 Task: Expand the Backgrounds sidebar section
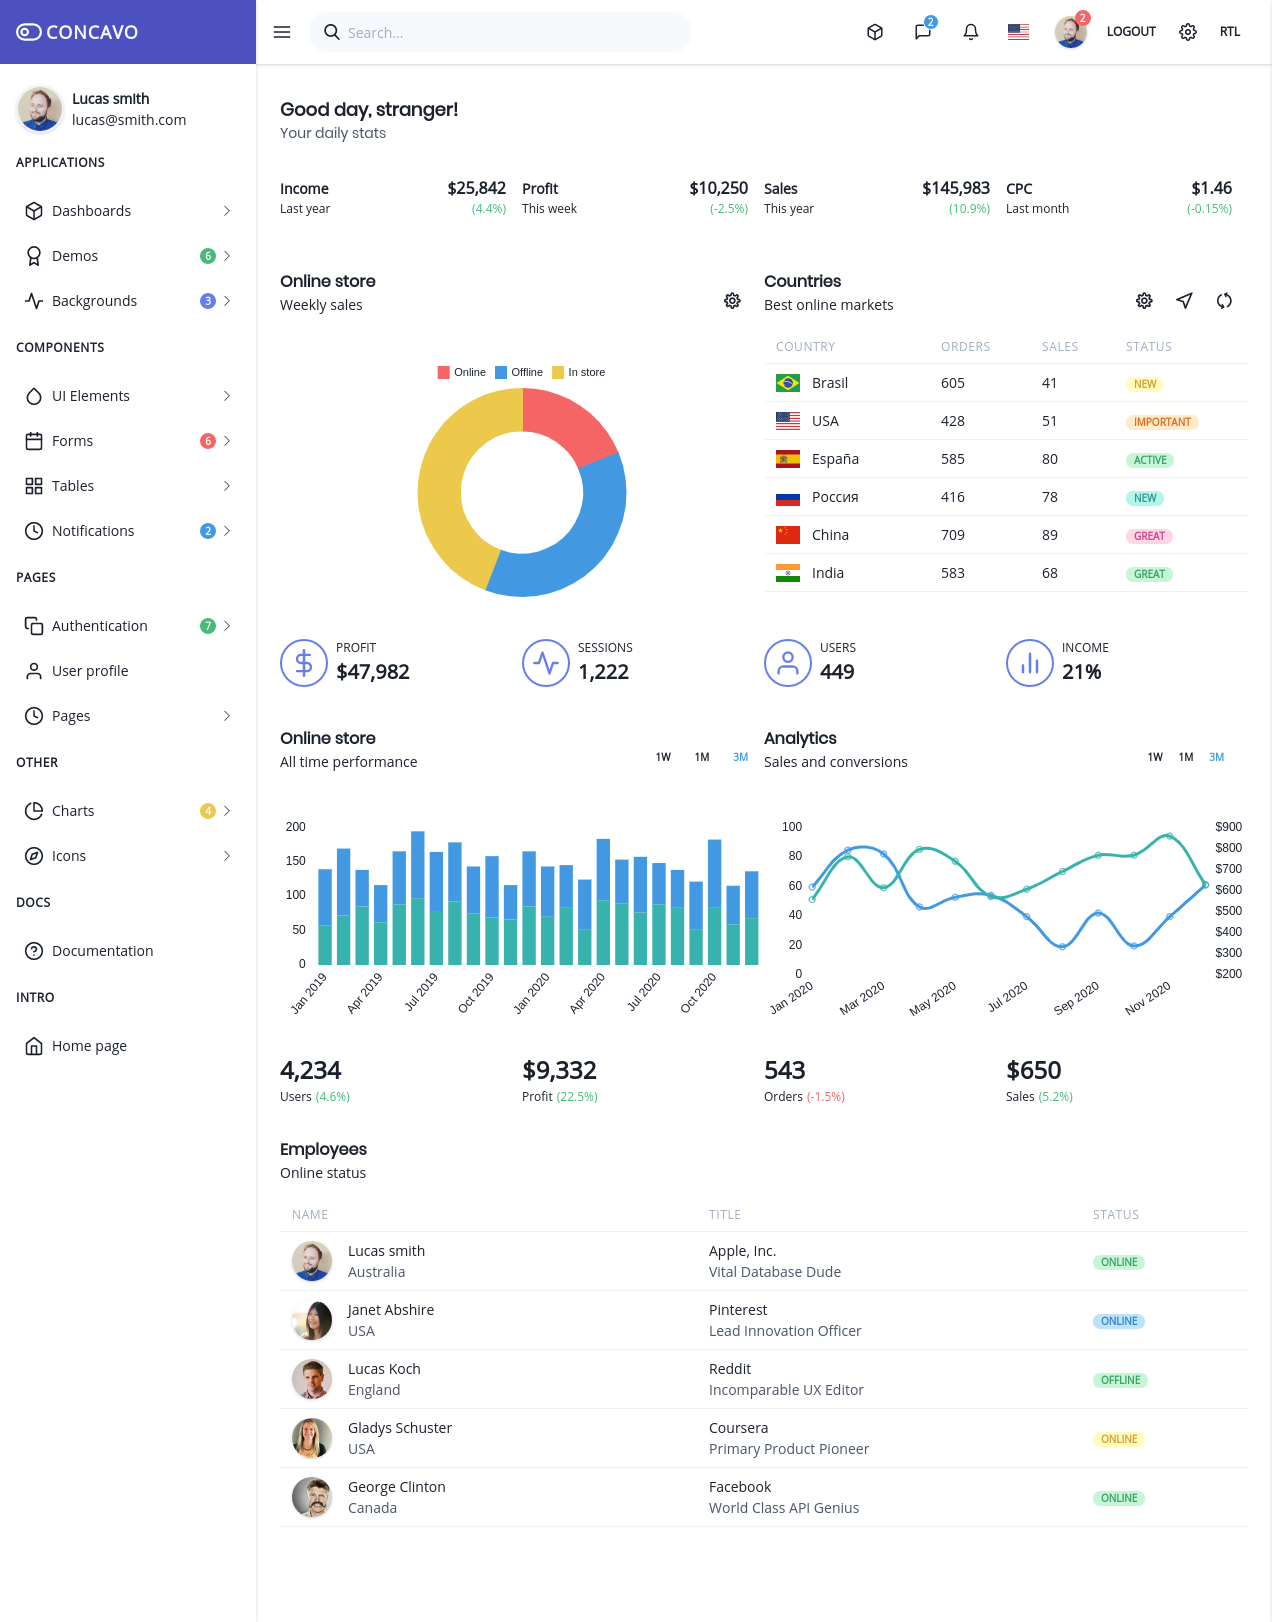click(x=128, y=301)
